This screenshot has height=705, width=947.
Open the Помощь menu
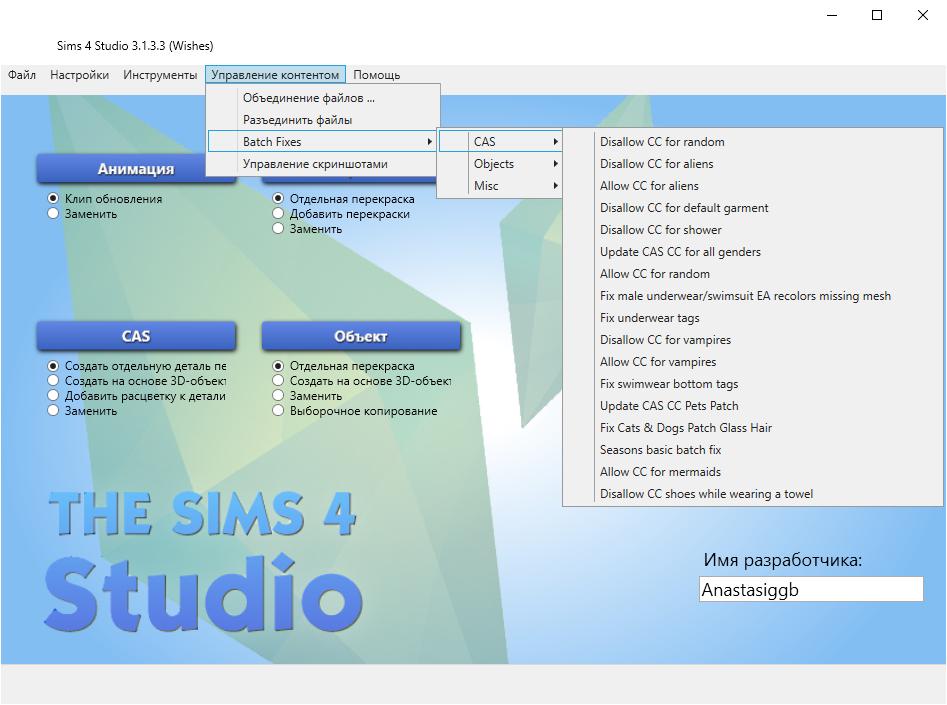pyautogui.click(x=376, y=74)
